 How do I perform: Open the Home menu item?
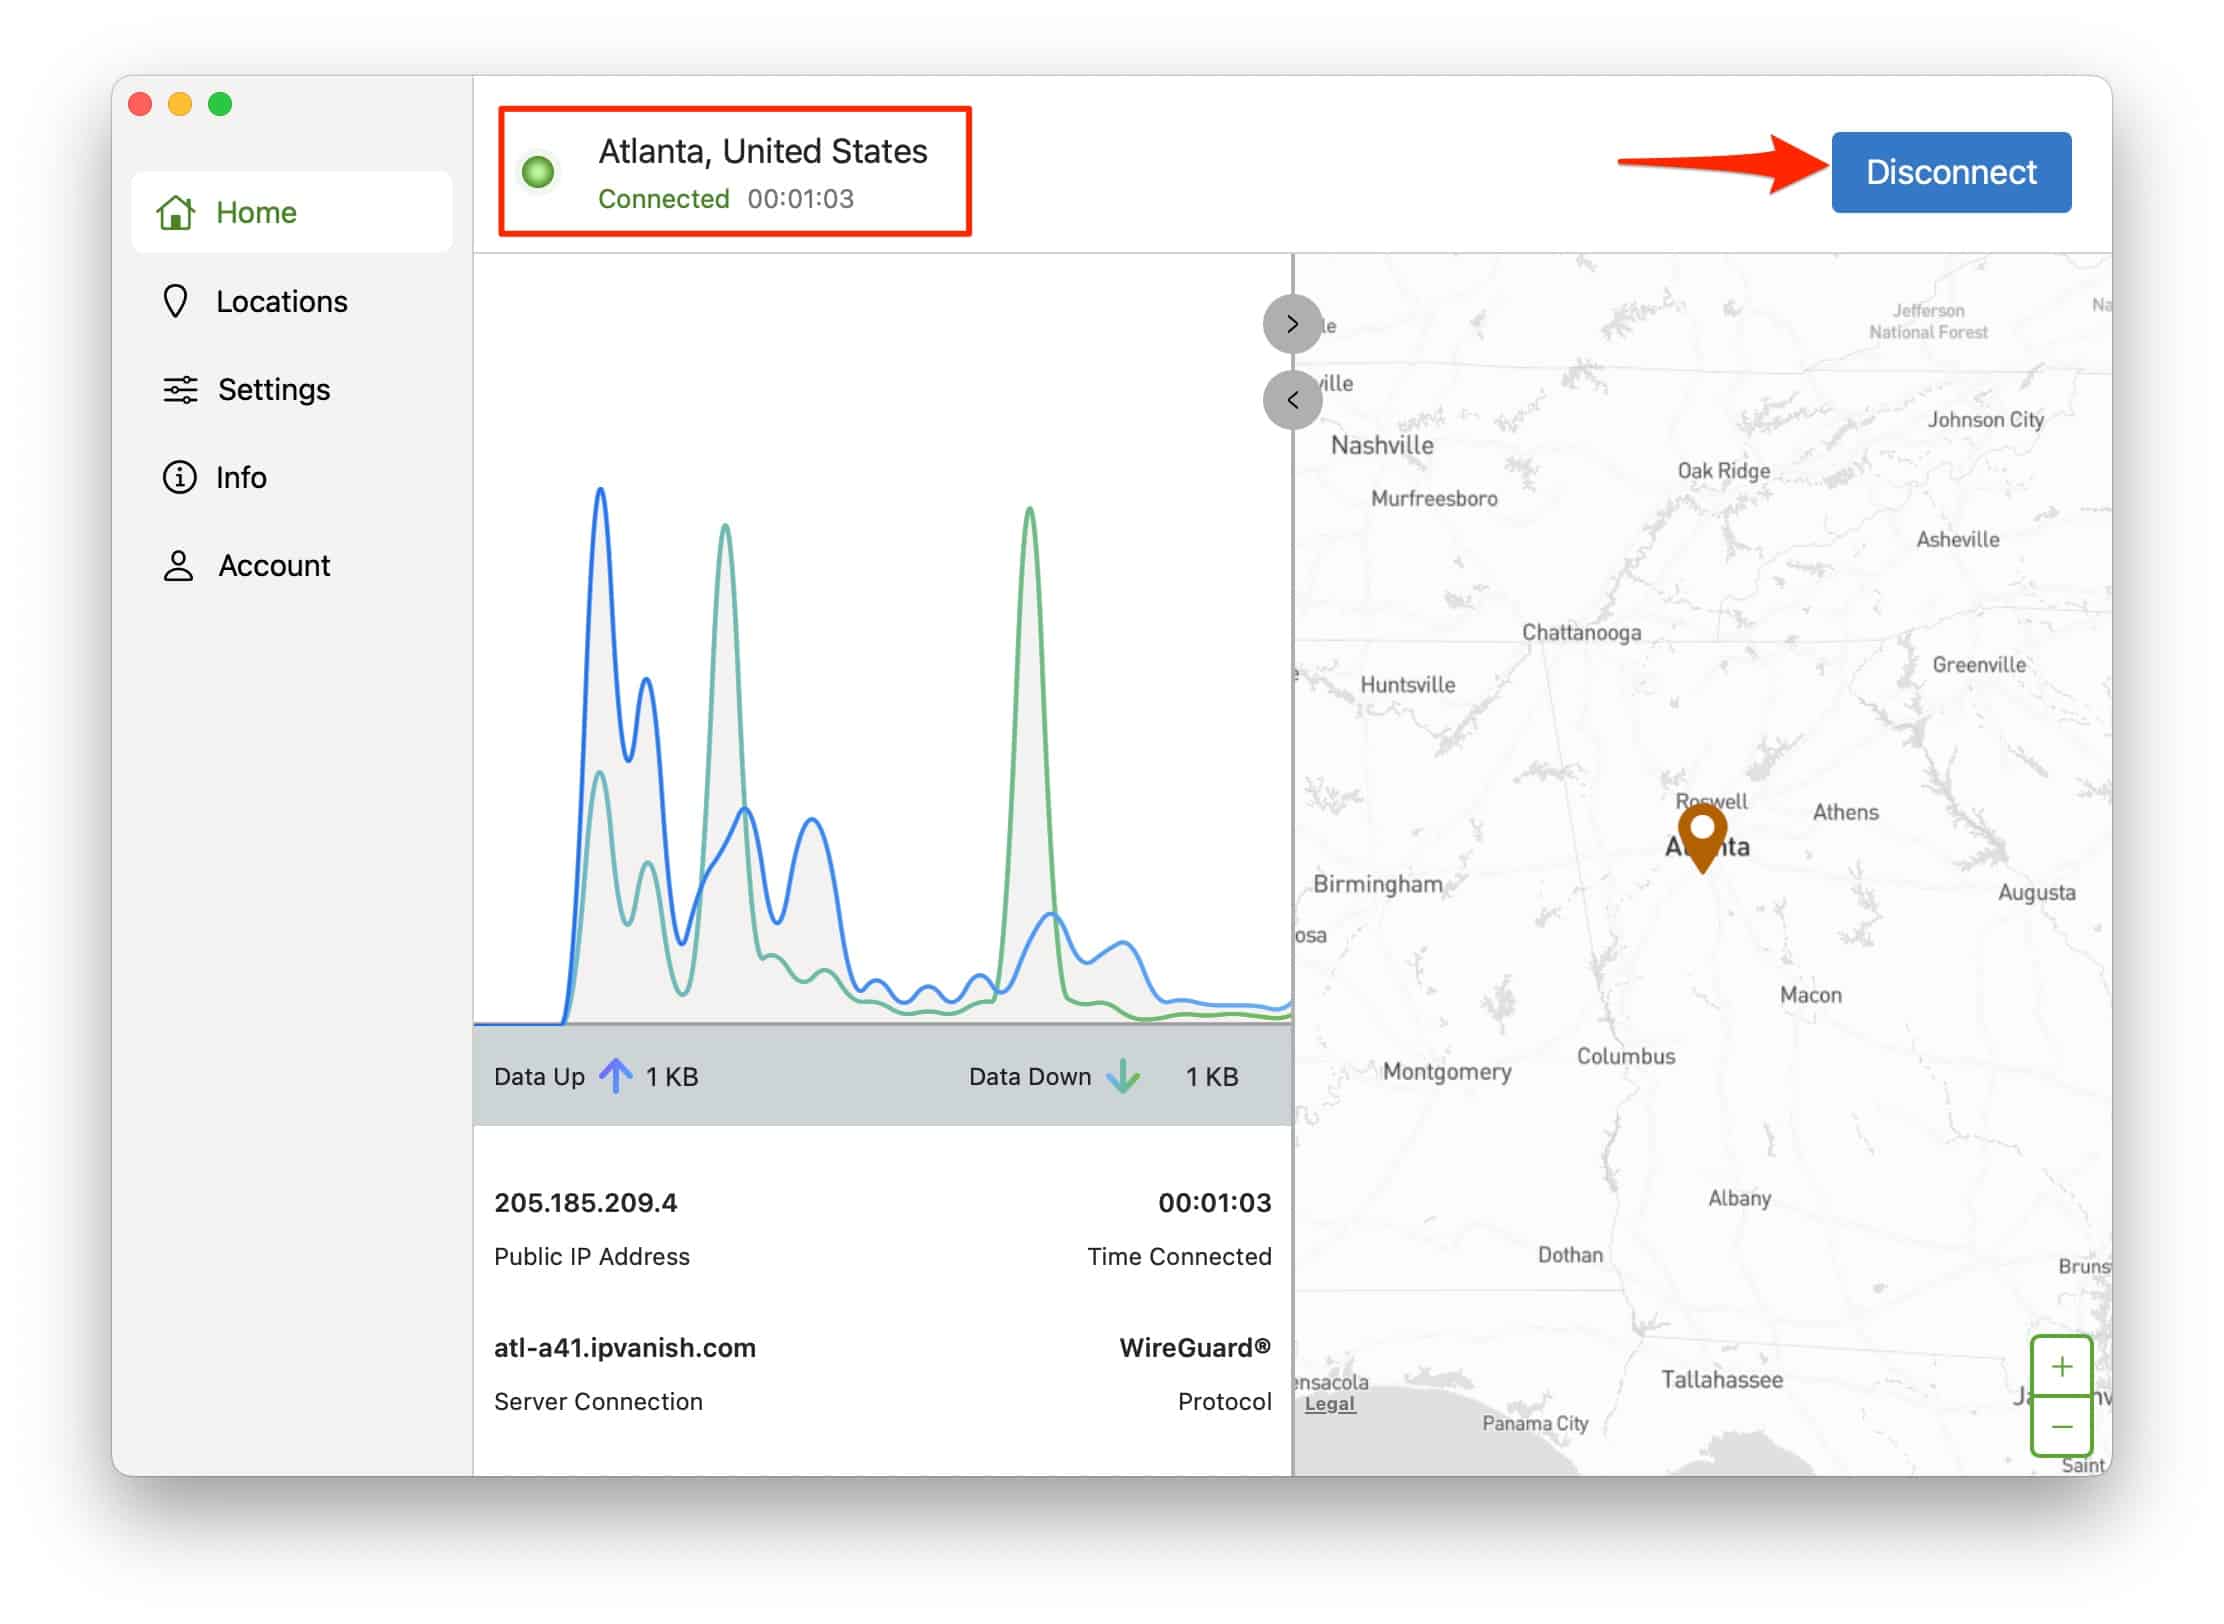(x=292, y=212)
